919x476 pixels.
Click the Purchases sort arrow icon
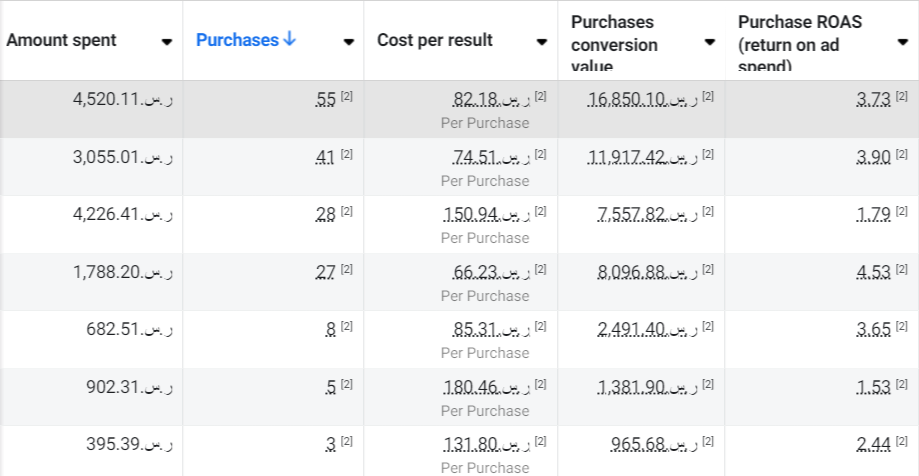290,40
